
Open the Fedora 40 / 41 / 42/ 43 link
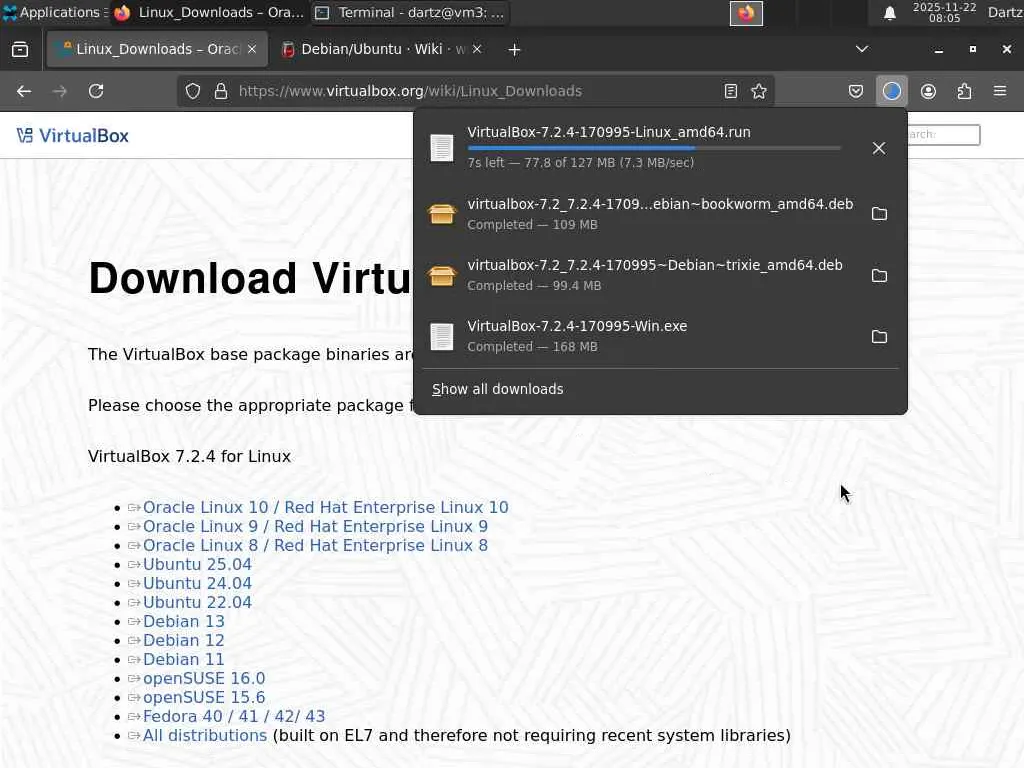click(234, 716)
